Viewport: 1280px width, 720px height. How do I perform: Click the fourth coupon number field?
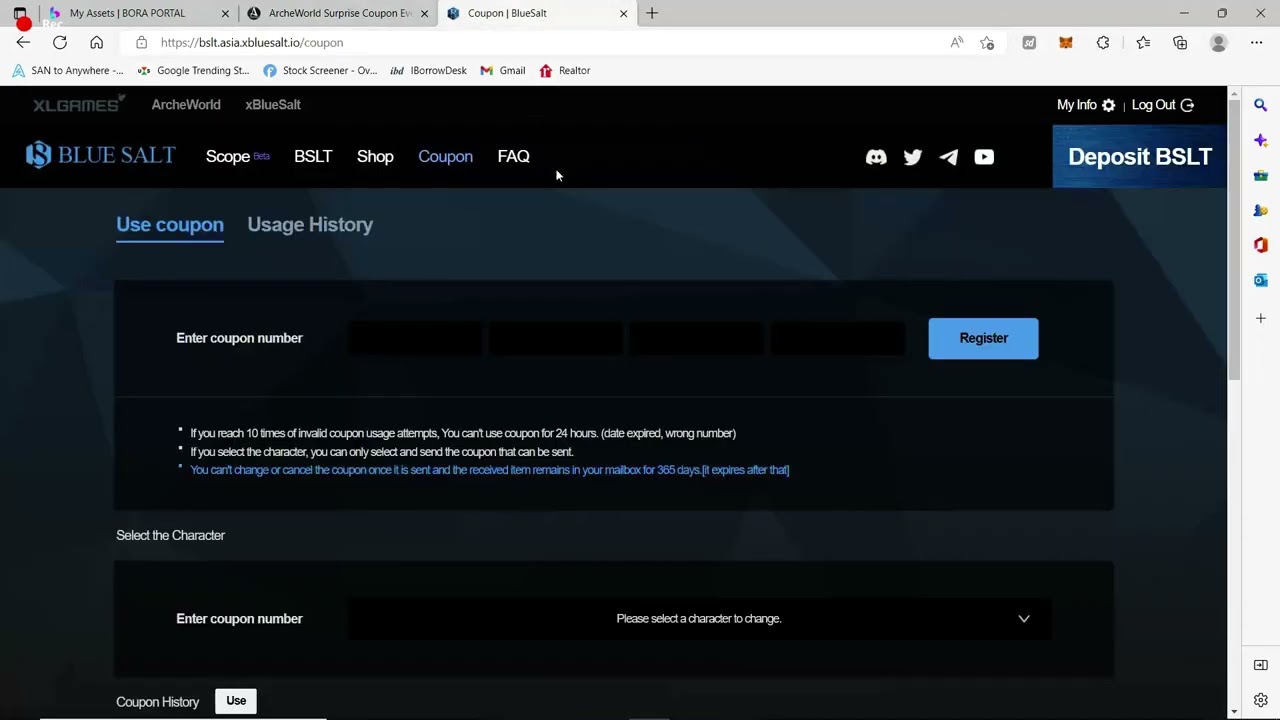click(x=838, y=338)
